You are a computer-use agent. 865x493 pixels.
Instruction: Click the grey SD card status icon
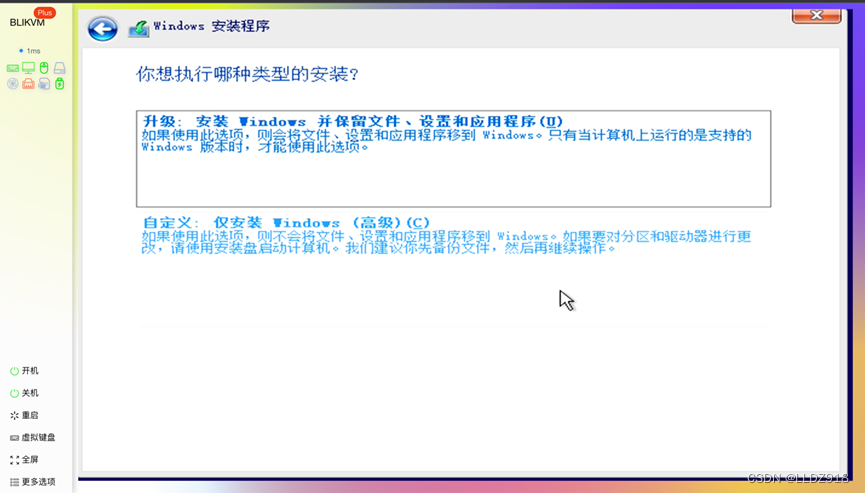click(x=44, y=84)
